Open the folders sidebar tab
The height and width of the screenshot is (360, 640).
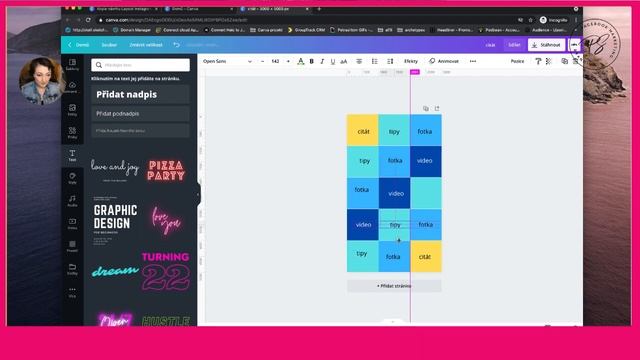click(x=72, y=269)
